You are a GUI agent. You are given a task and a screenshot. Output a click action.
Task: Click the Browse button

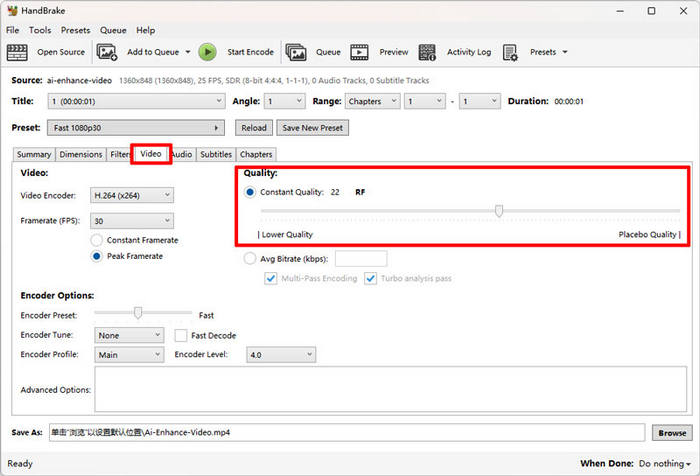pyautogui.click(x=672, y=433)
